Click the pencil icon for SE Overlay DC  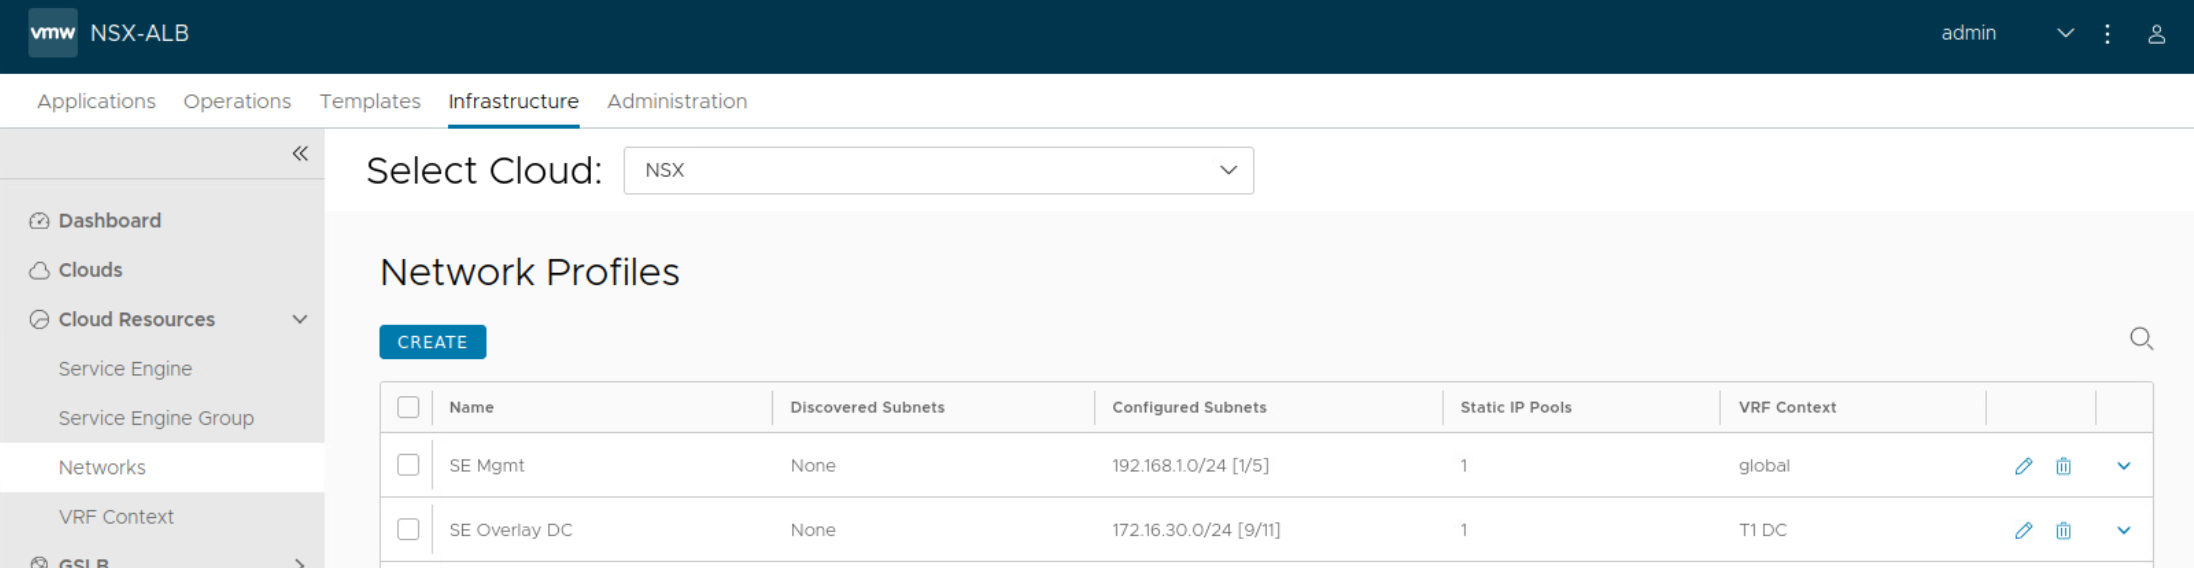pos(2023,530)
